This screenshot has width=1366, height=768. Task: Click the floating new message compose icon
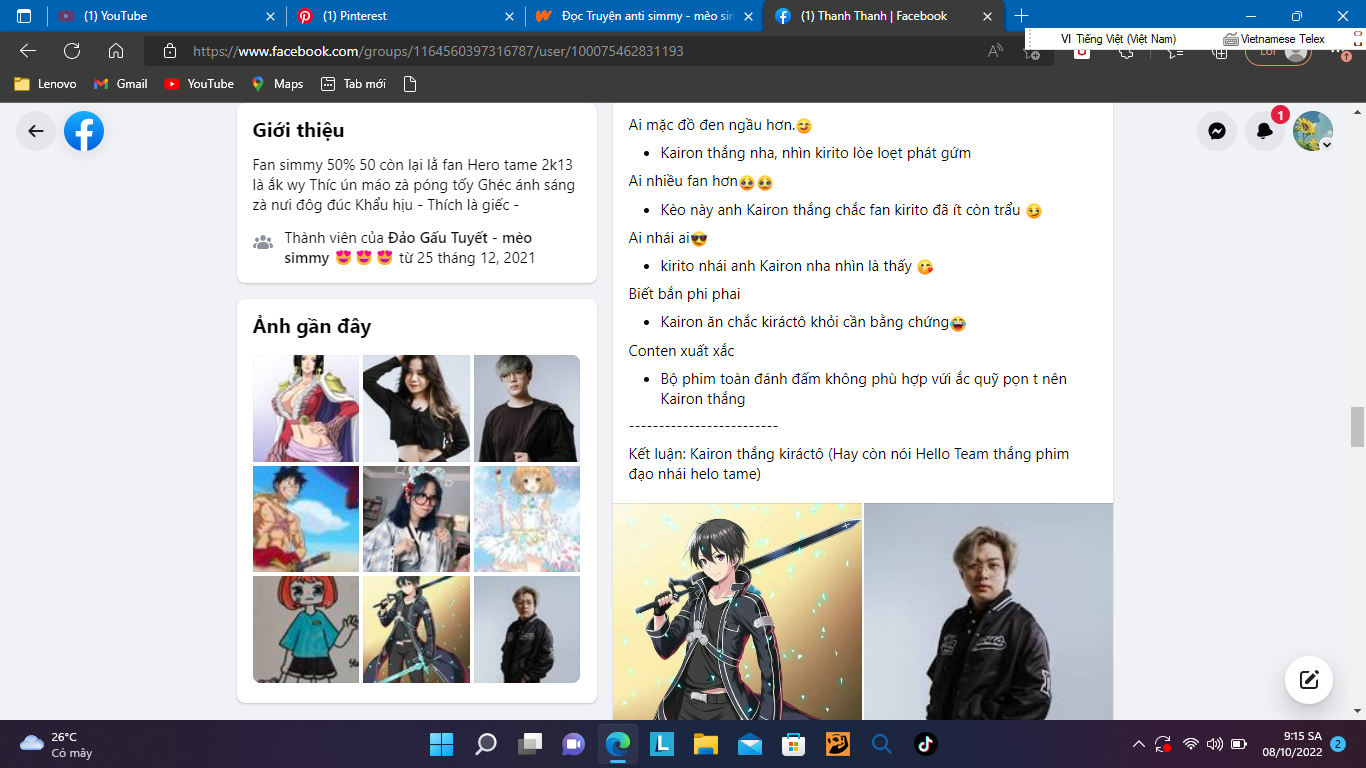click(1309, 680)
